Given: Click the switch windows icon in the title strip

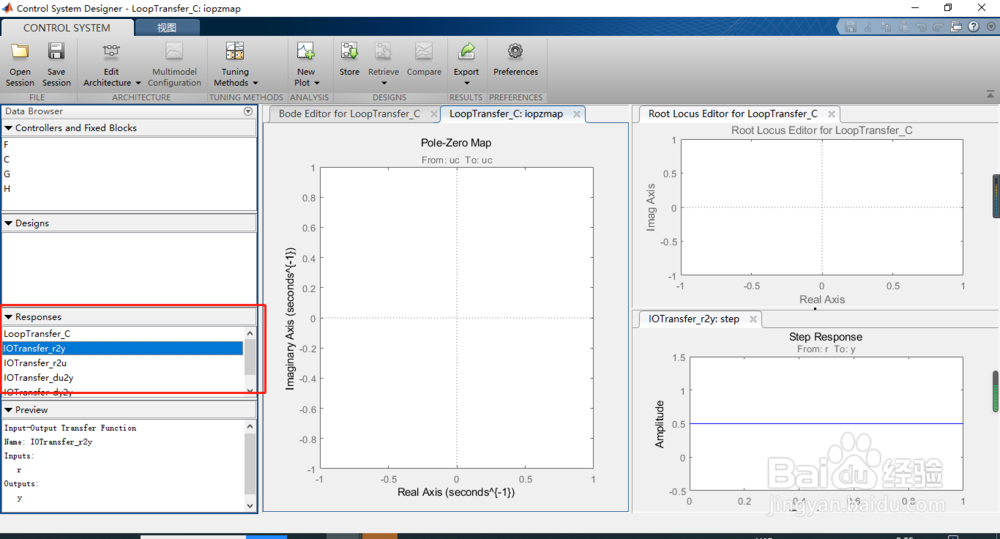Looking at the screenshot, I should click(955, 27).
